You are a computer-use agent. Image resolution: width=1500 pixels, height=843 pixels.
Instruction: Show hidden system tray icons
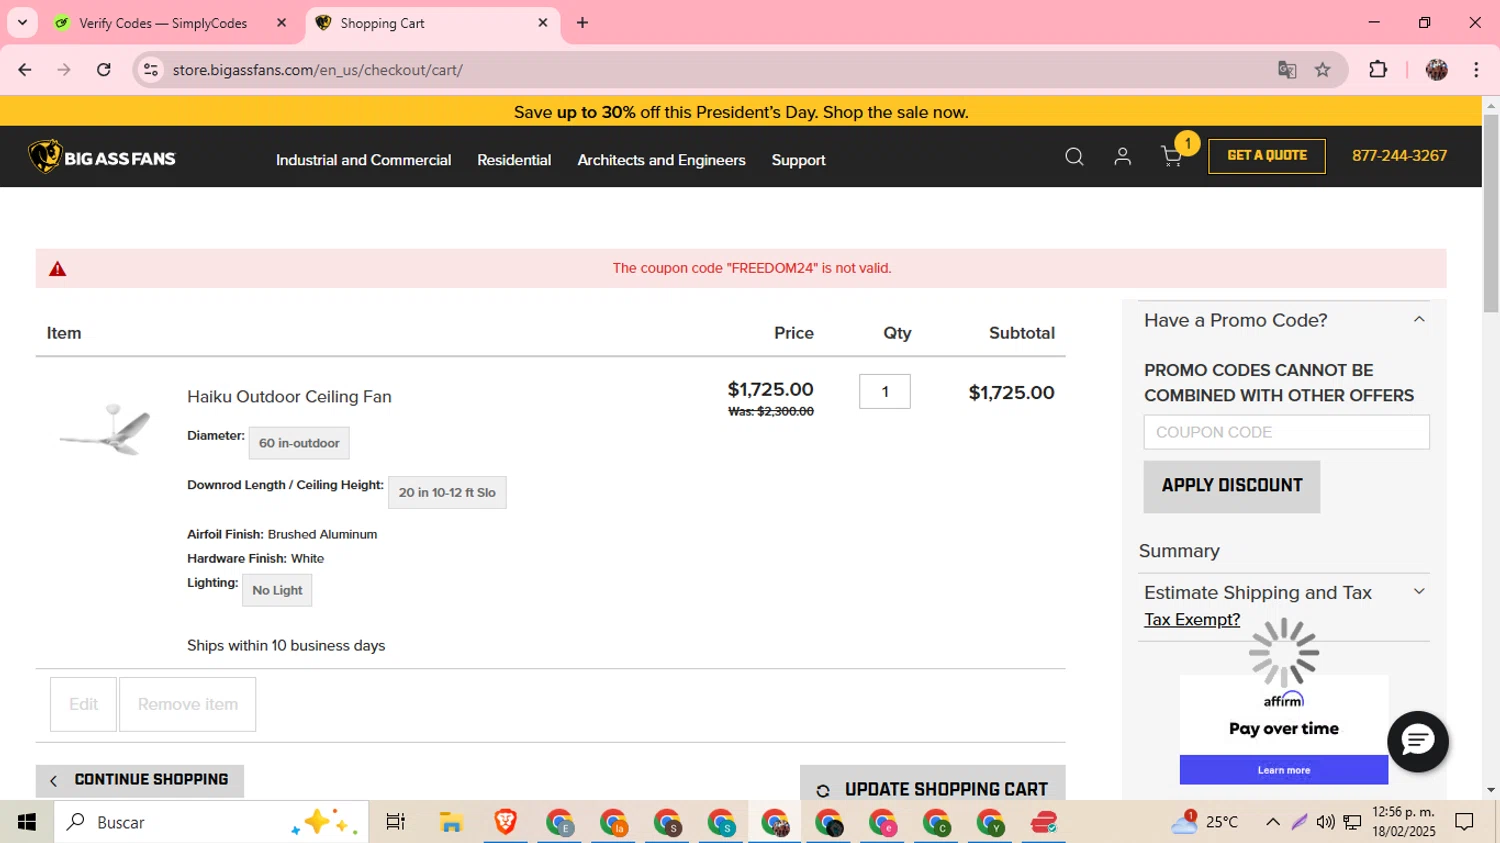point(1272,822)
